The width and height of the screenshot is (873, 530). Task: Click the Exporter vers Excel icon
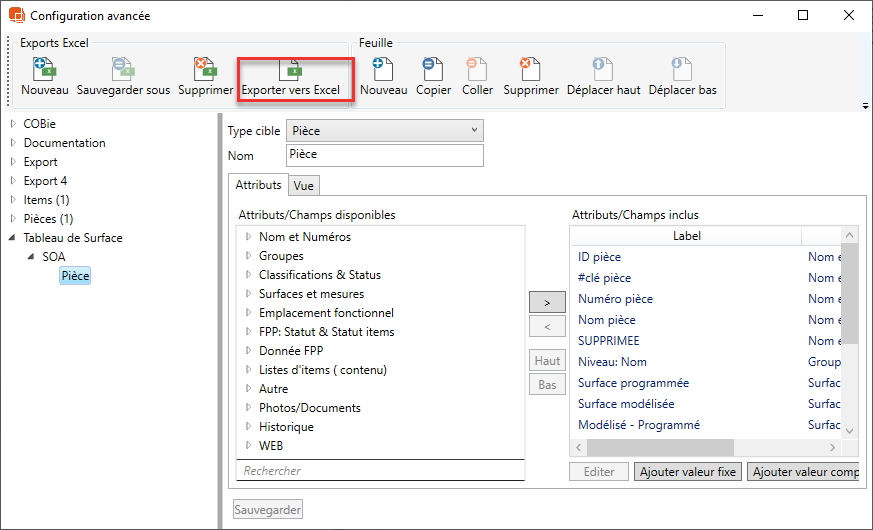(x=291, y=69)
